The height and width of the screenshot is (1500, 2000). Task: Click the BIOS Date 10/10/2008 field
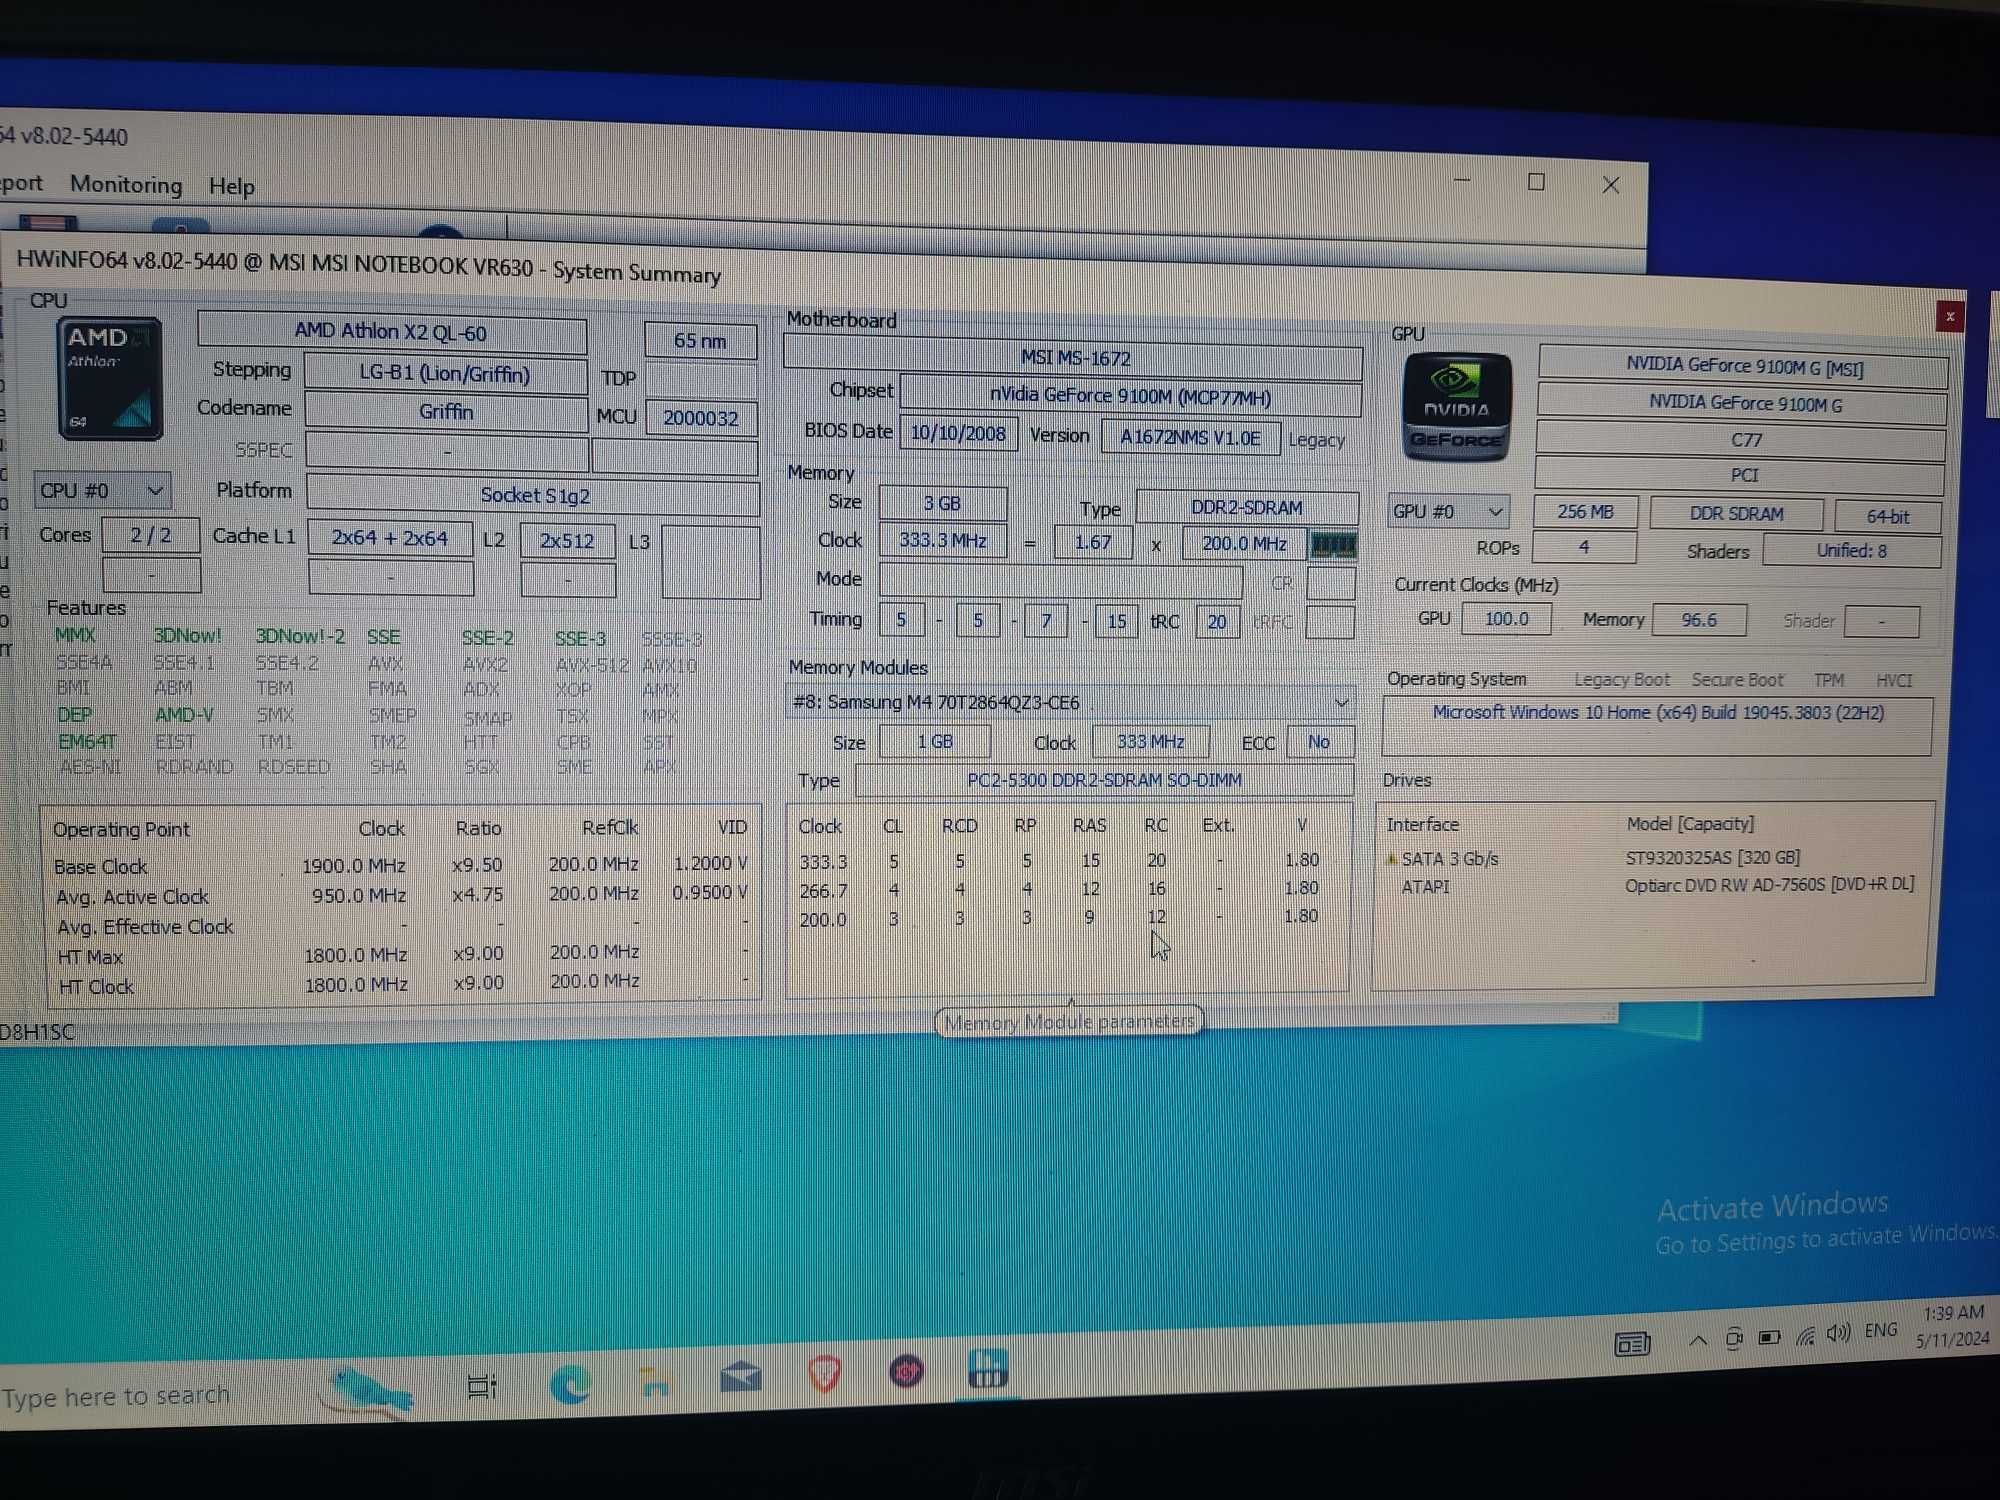[958, 433]
